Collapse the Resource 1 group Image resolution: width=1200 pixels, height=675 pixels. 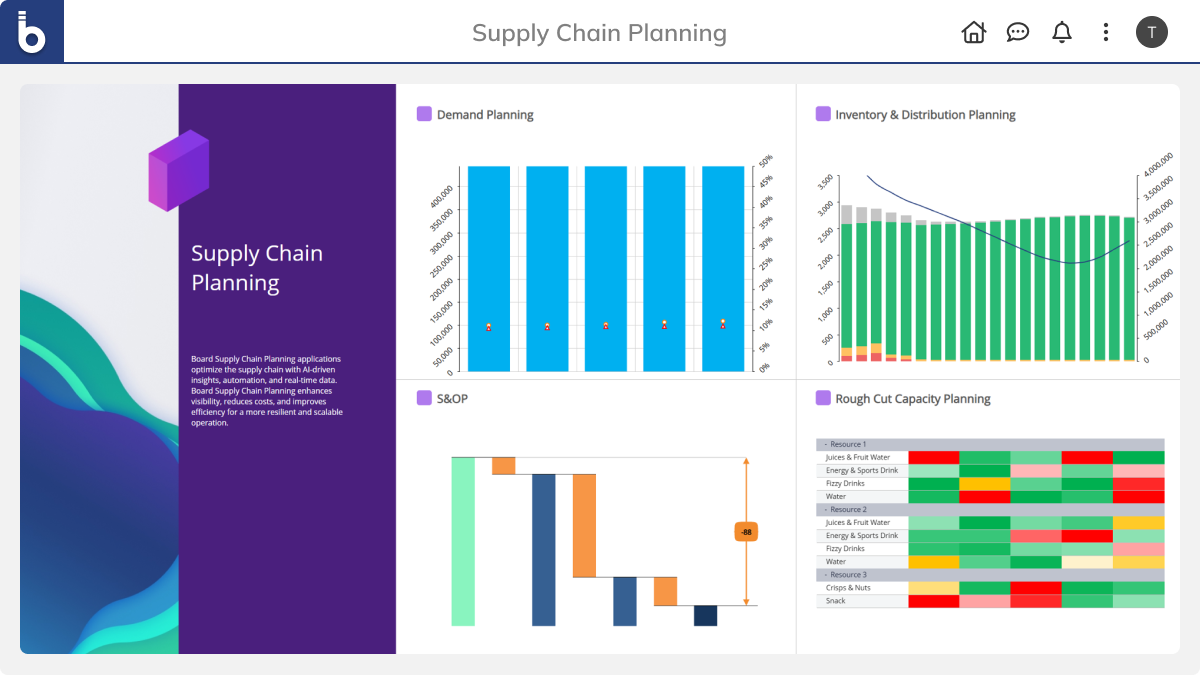[x=826, y=444]
